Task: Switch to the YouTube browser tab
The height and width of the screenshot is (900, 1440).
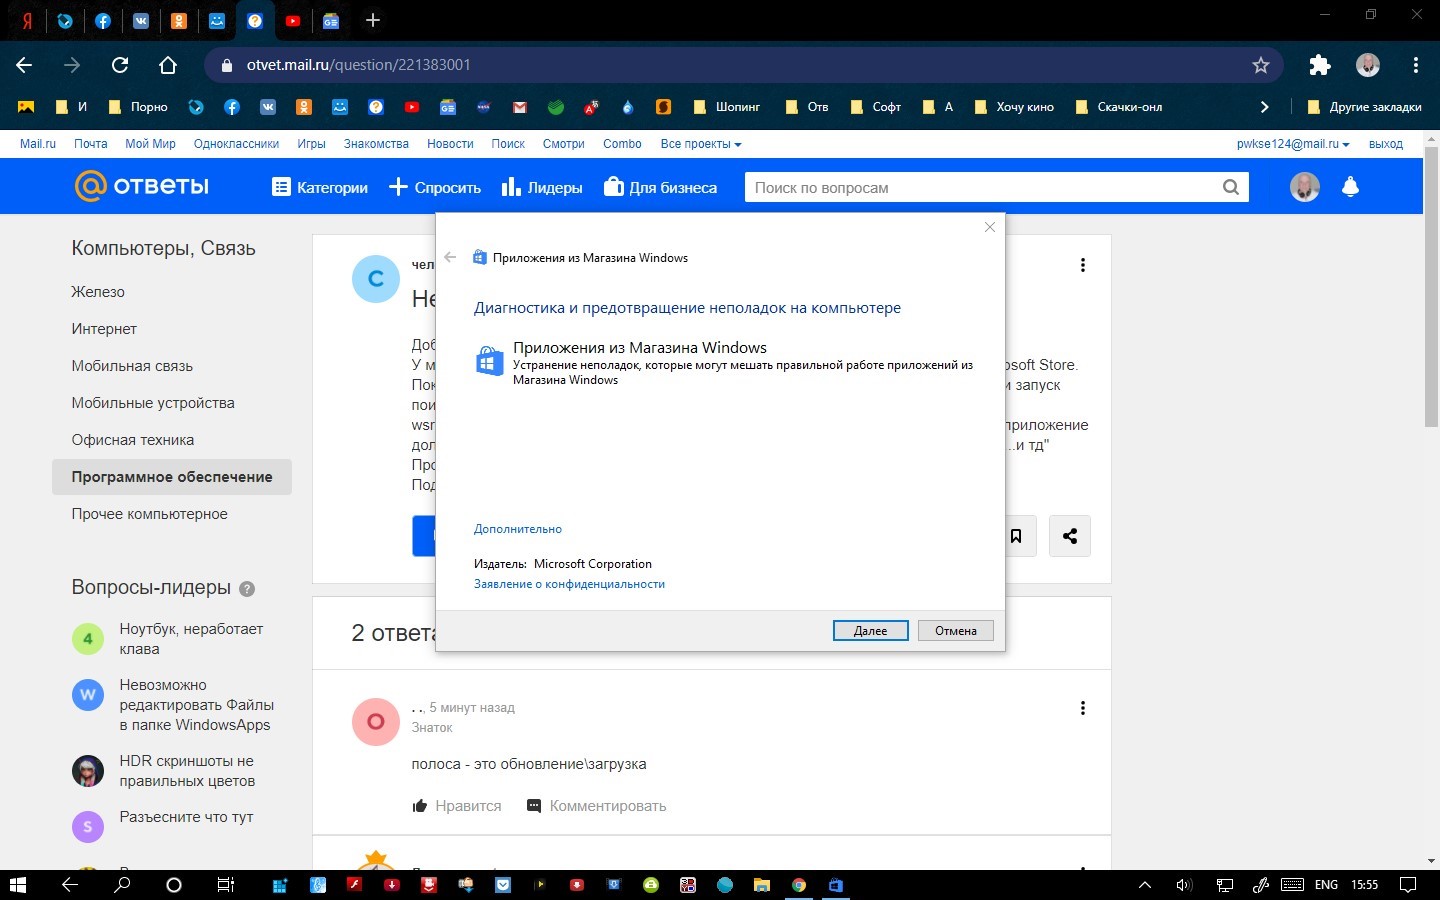Action: point(293,20)
